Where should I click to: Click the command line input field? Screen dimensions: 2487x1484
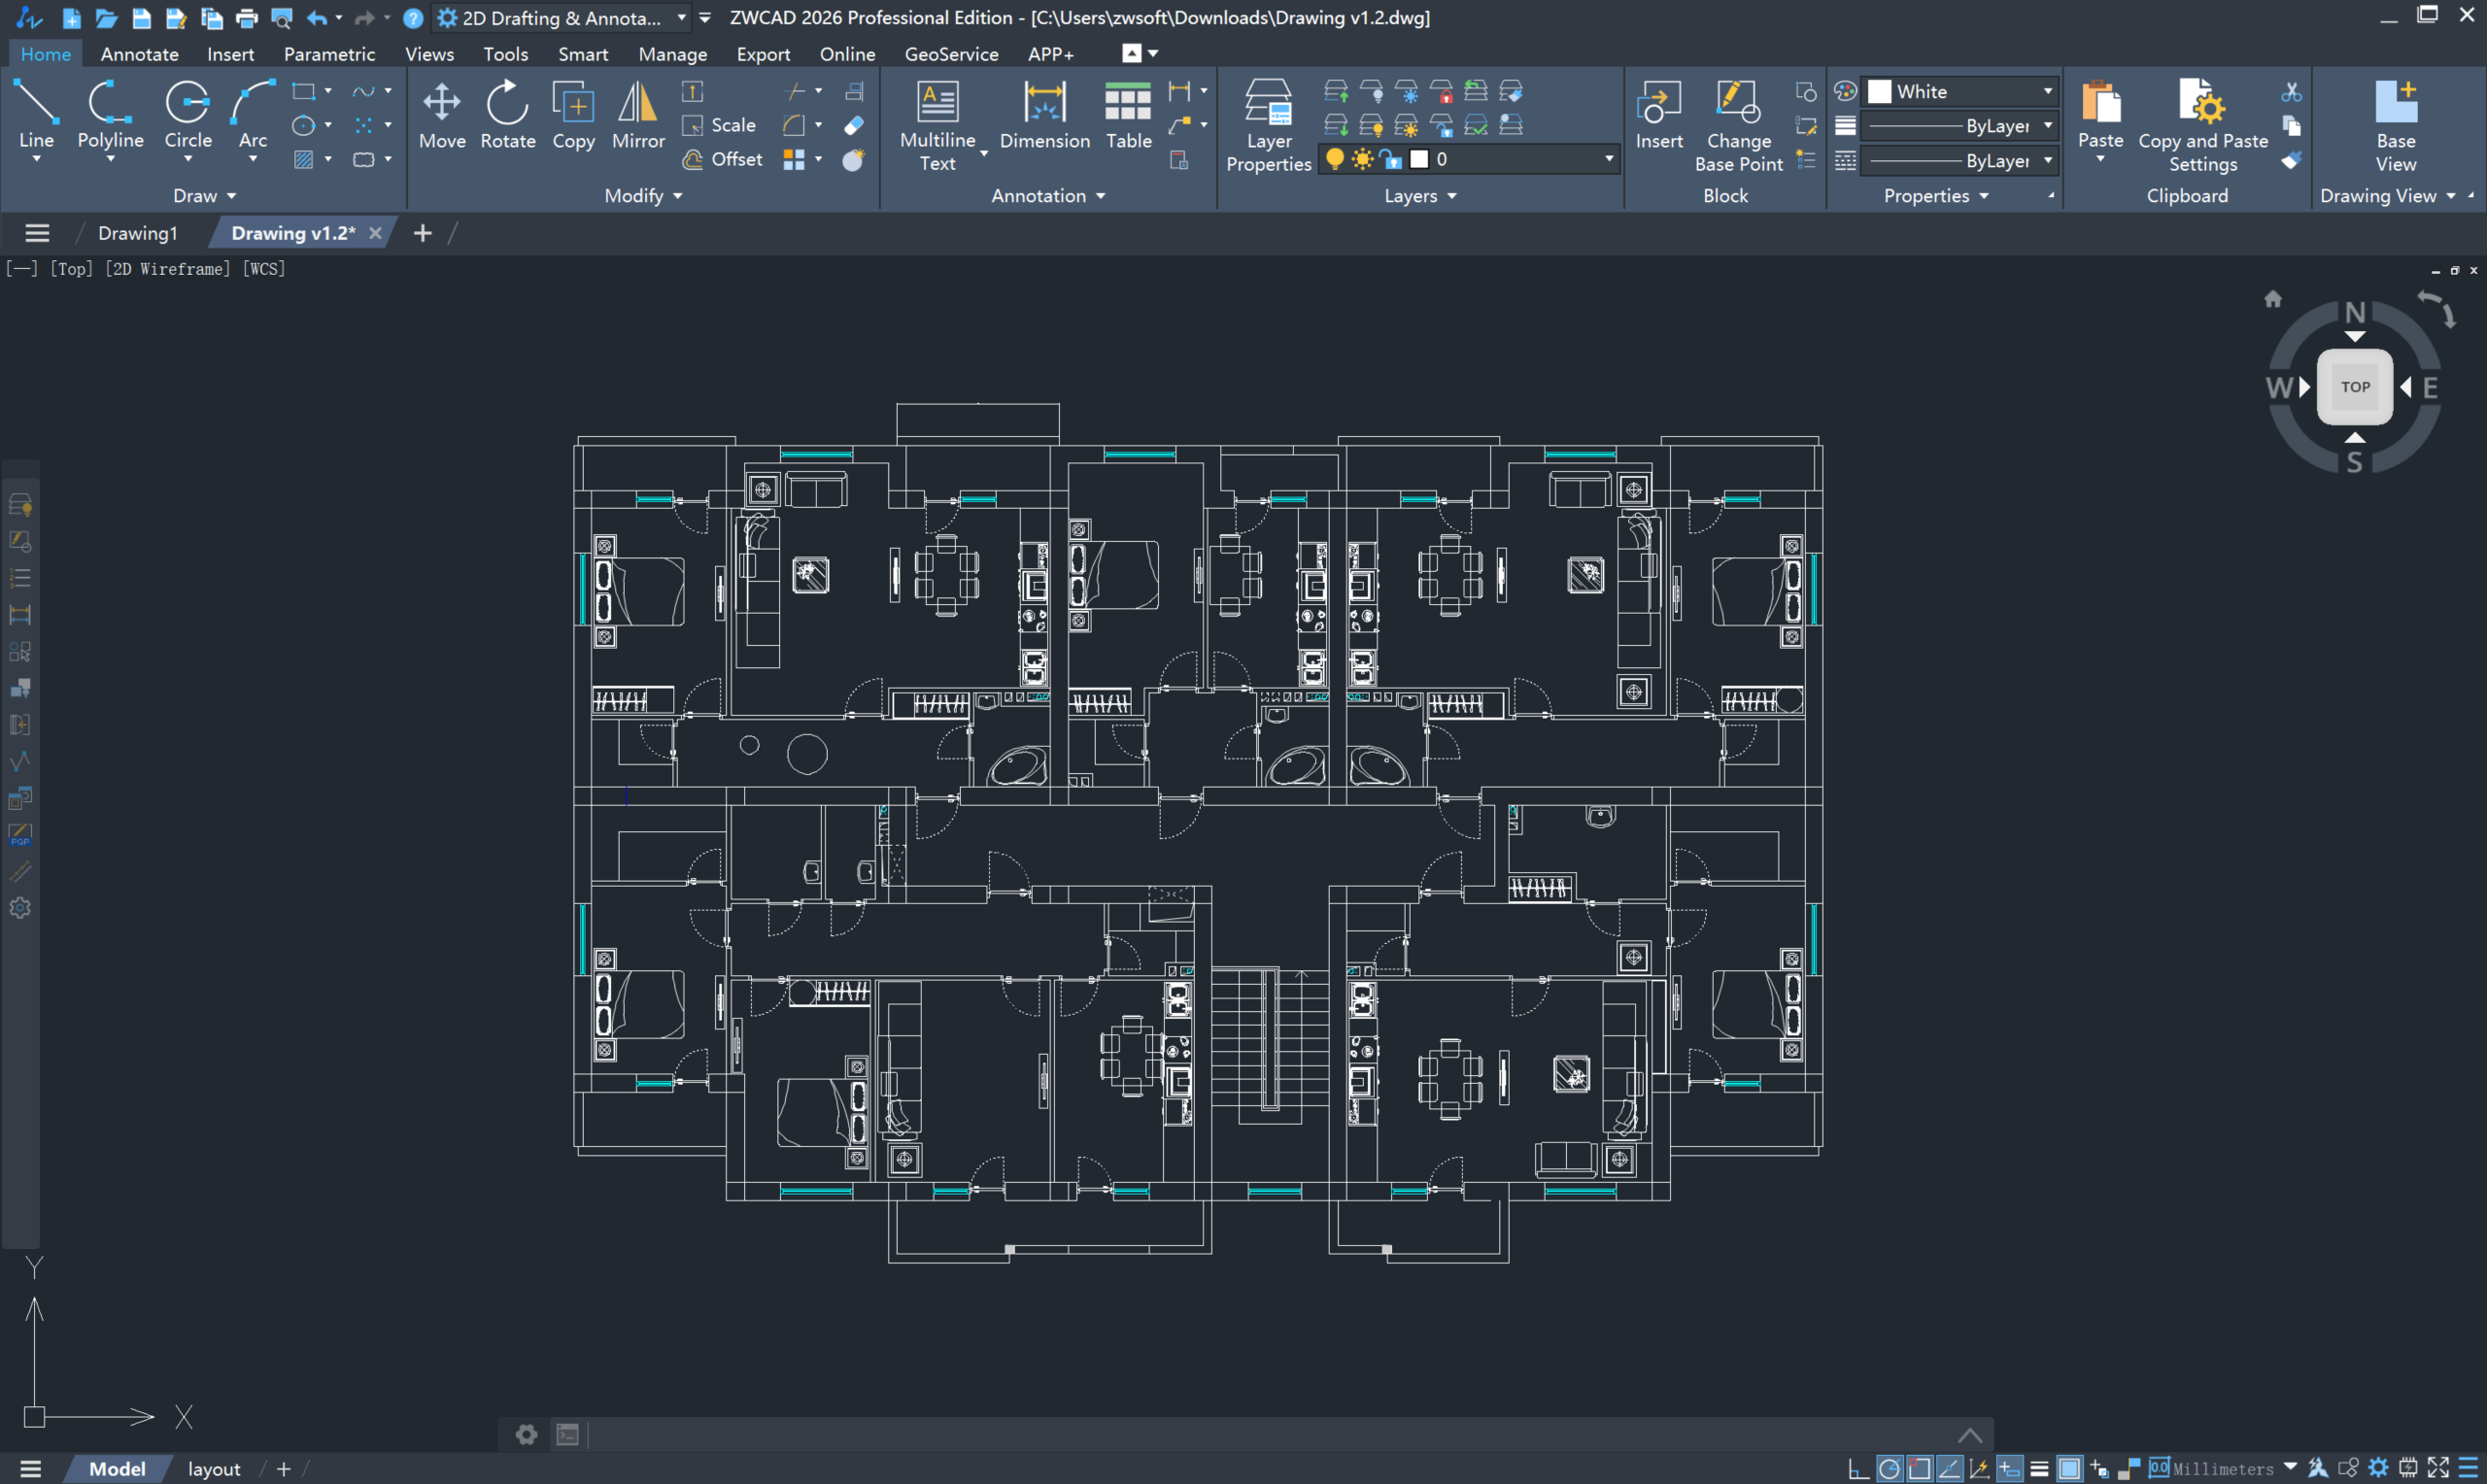[x=1270, y=1434]
